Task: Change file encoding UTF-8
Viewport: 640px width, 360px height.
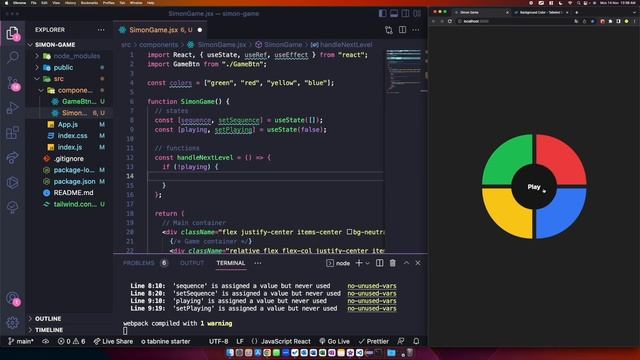Action: (x=218, y=341)
